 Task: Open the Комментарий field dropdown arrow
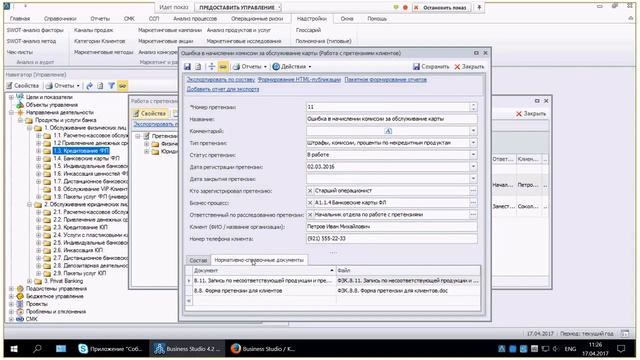click(x=473, y=131)
